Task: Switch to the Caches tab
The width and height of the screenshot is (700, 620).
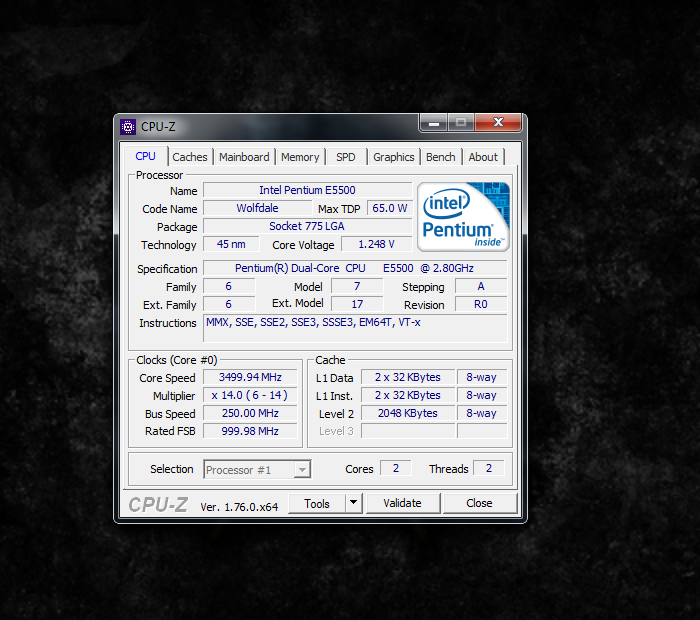Action: [x=190, y=157]
